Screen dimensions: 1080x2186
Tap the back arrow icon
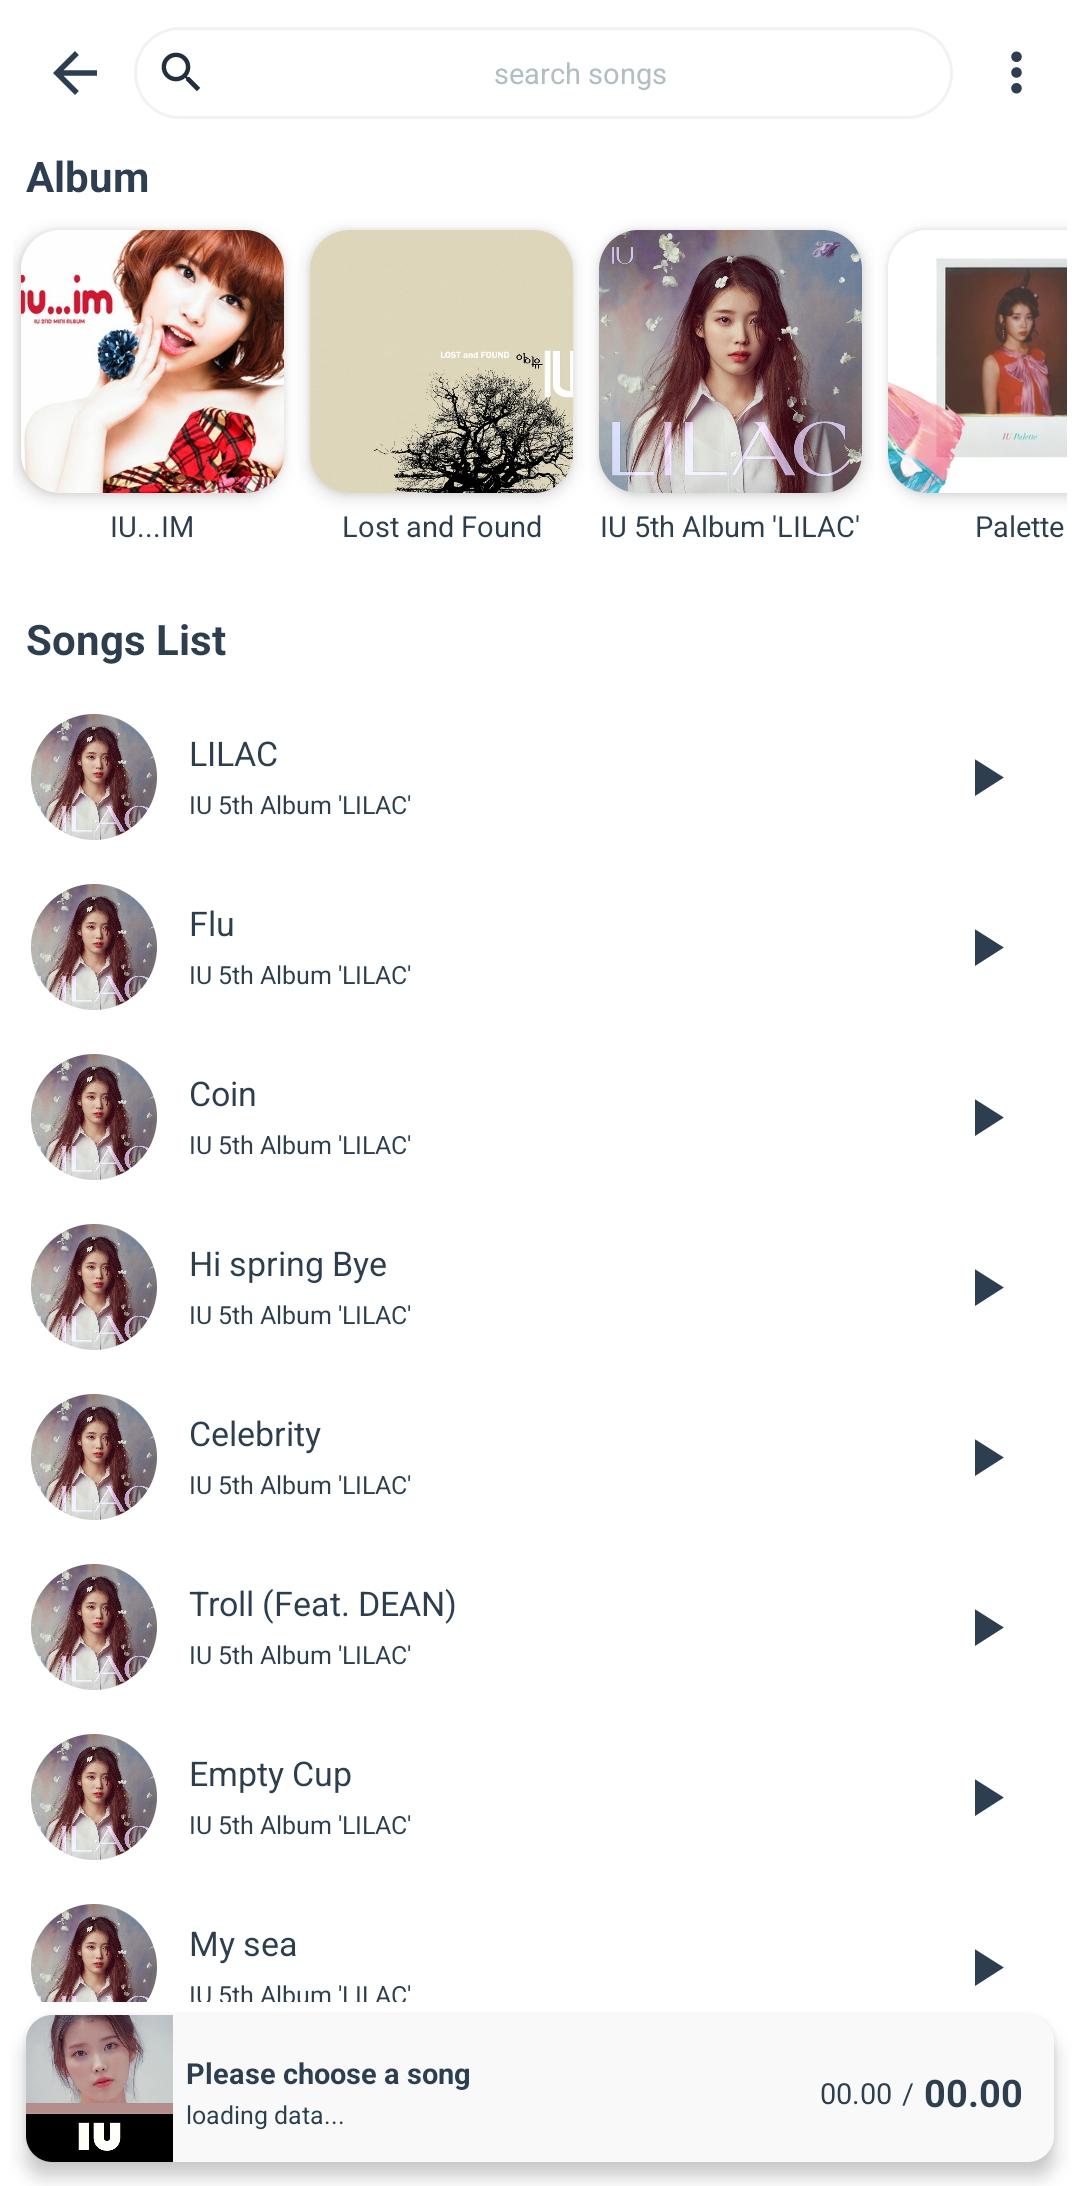pos(75,73)
